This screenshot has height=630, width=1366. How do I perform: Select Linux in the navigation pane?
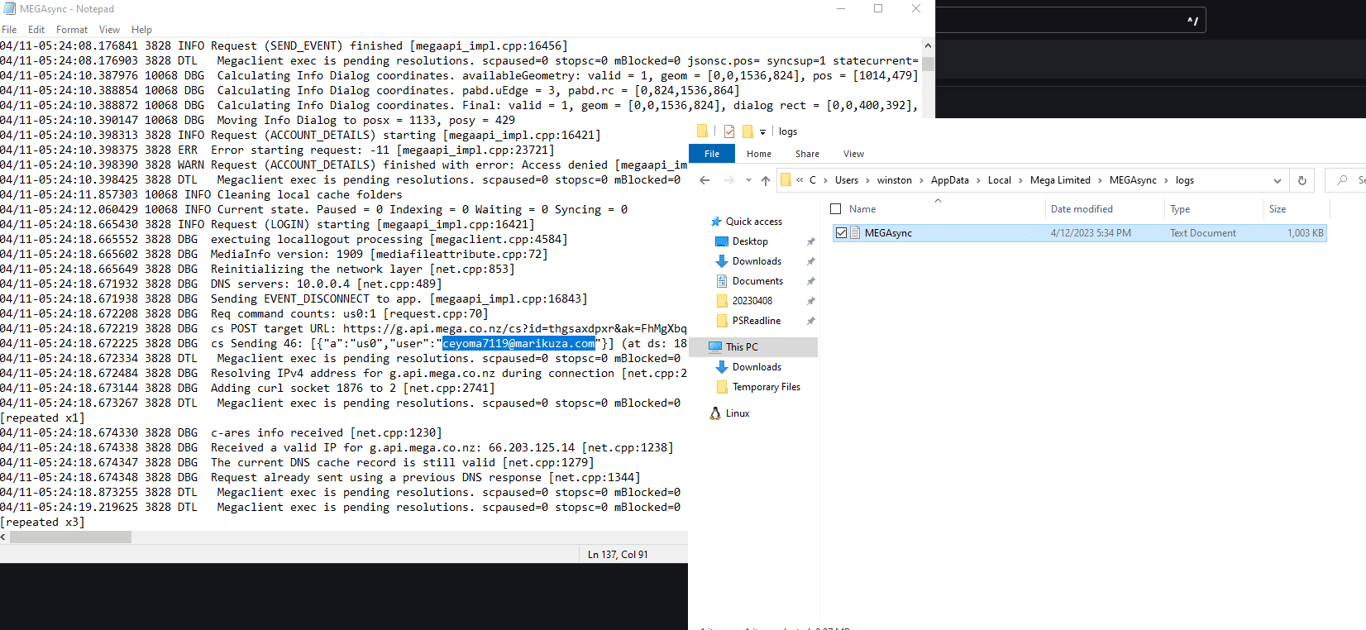(737, 413)
